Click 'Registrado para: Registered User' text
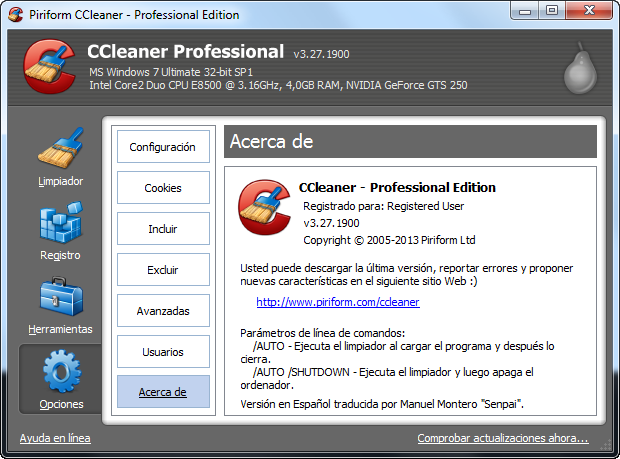 pyautogui.click(x=384, y=206)
